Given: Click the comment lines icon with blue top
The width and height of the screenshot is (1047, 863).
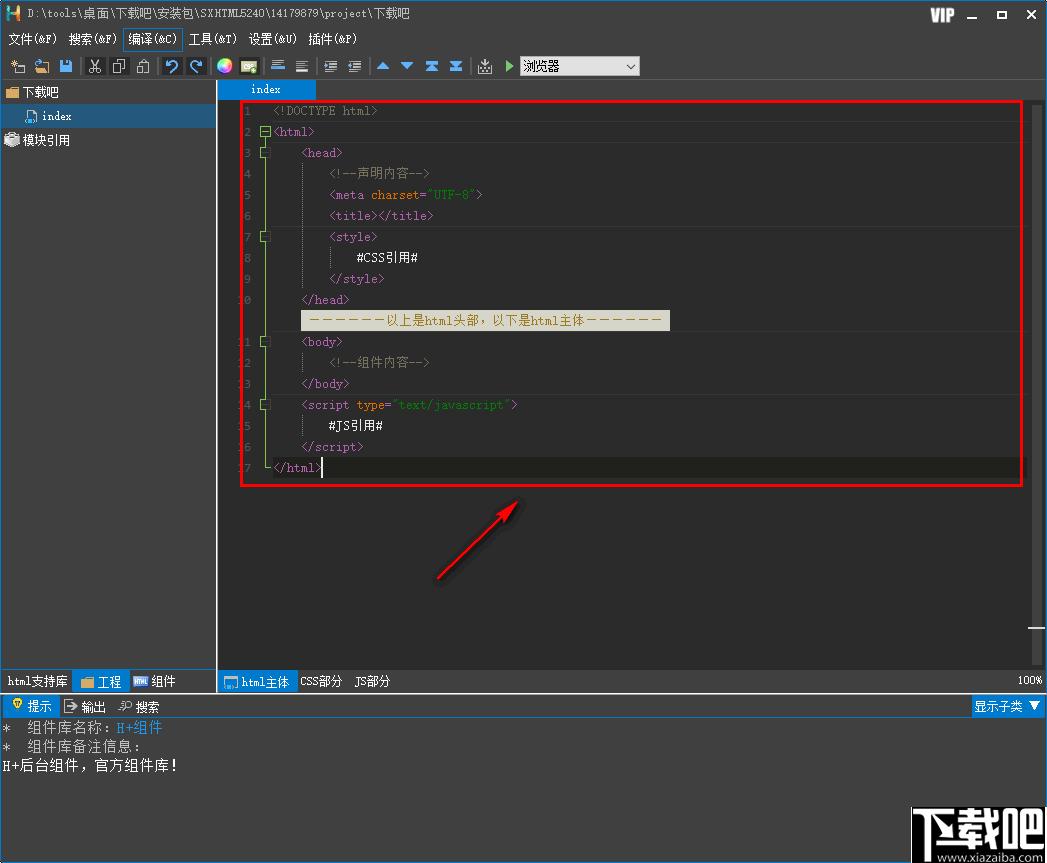Looking at the screenshot, I should tap(278, 66).
